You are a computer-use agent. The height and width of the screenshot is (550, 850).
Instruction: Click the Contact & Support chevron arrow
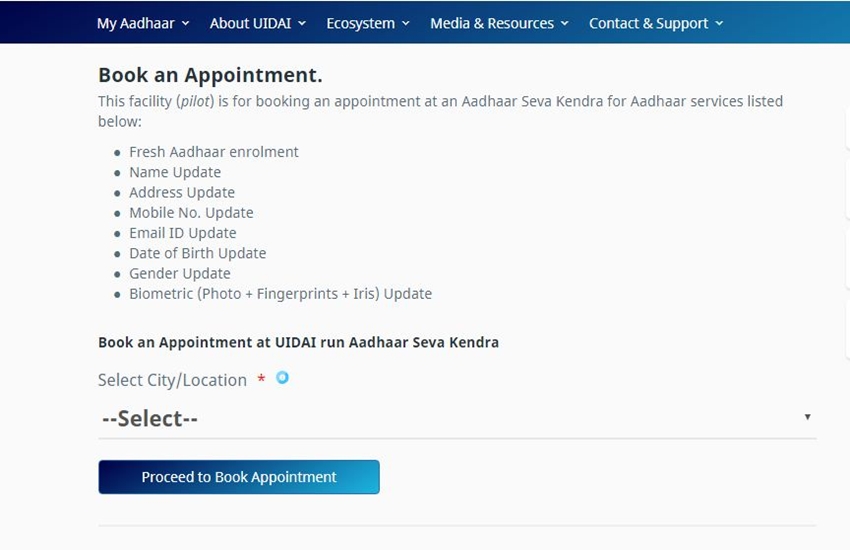pyautogui.click(x=719, y=23)
